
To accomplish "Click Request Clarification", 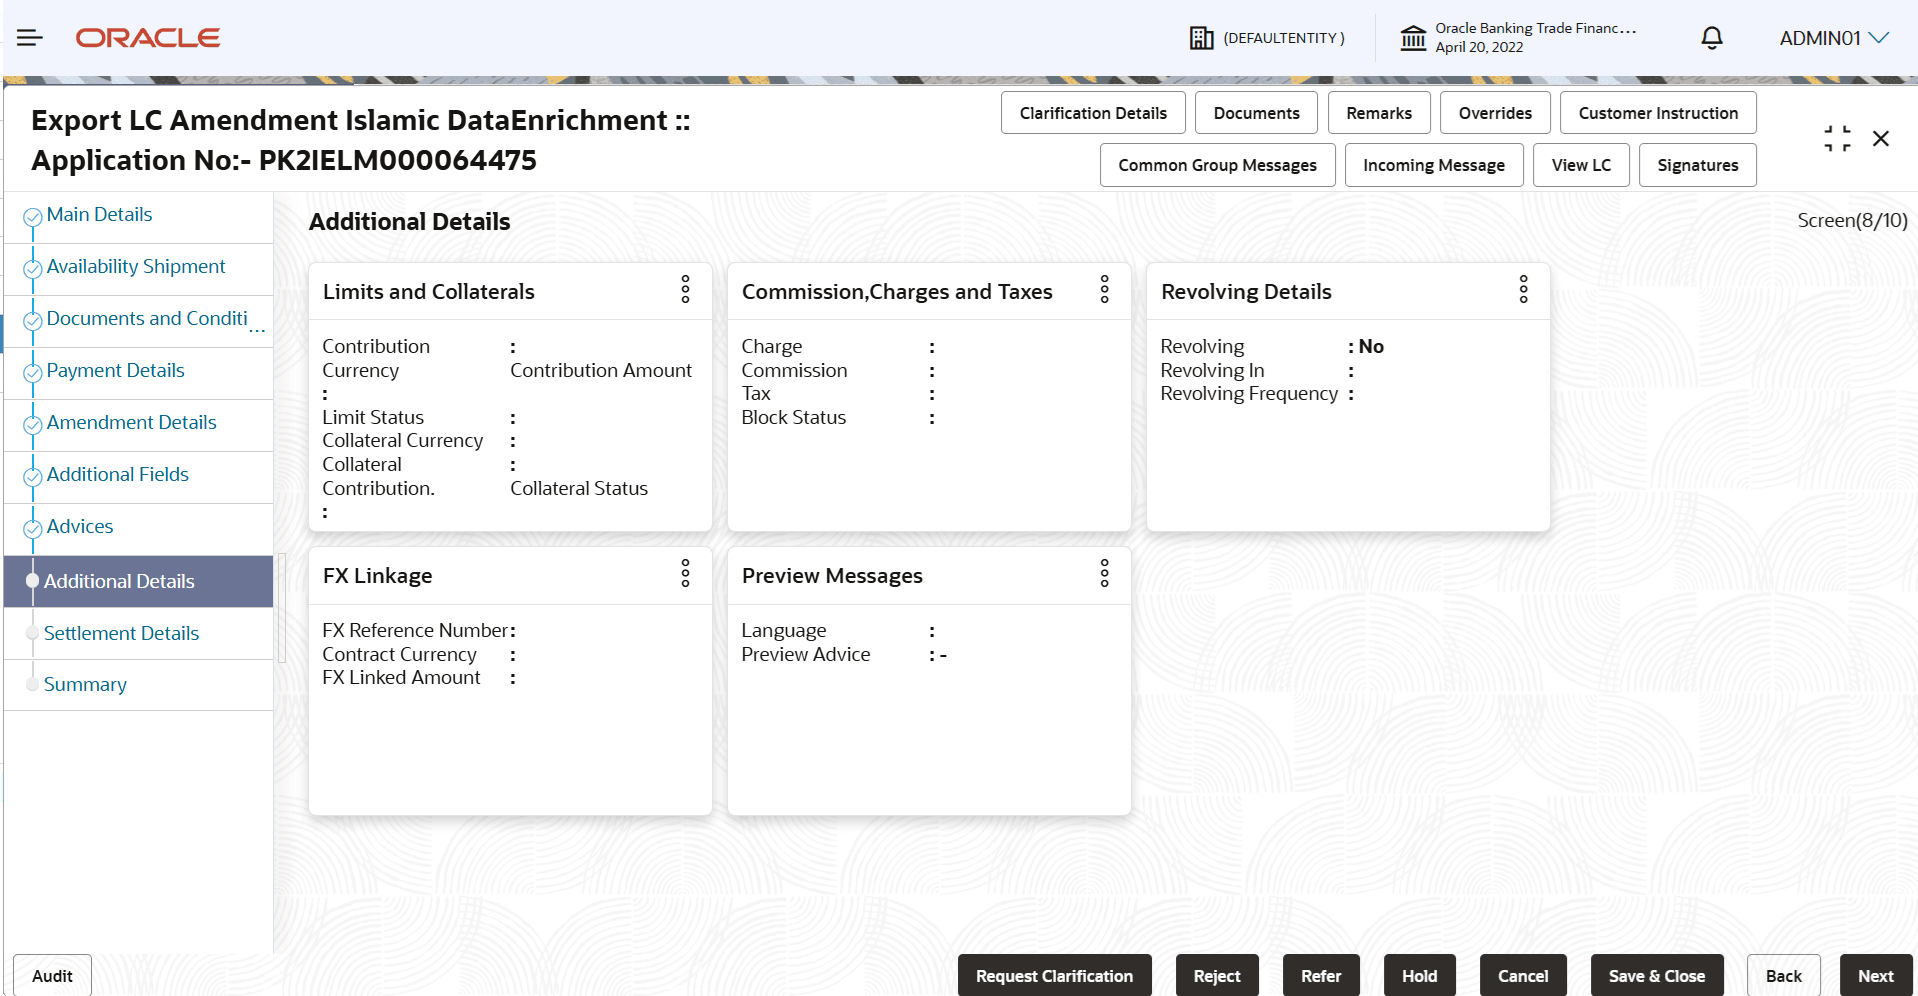I will (1055, 976).
